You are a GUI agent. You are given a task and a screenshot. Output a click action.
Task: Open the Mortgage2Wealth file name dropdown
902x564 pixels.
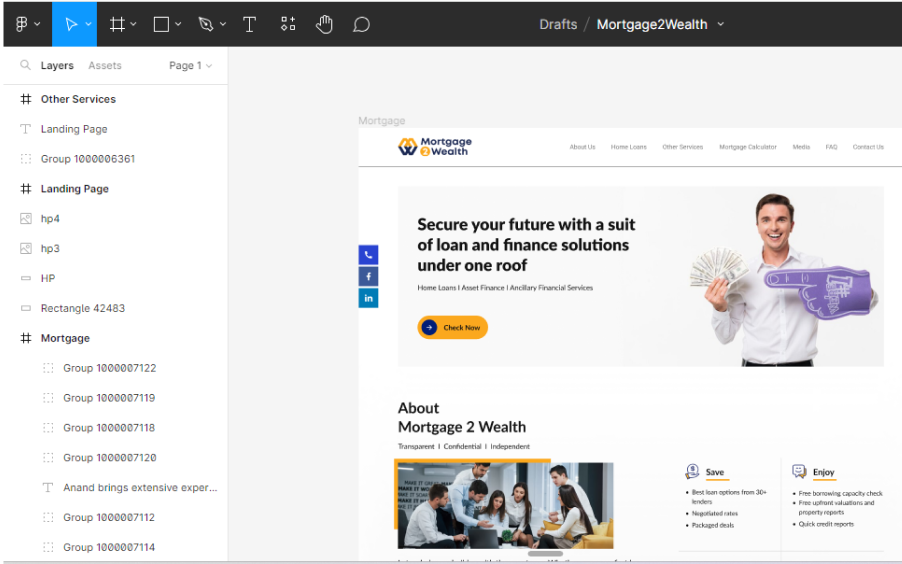[x=720, y=24]
